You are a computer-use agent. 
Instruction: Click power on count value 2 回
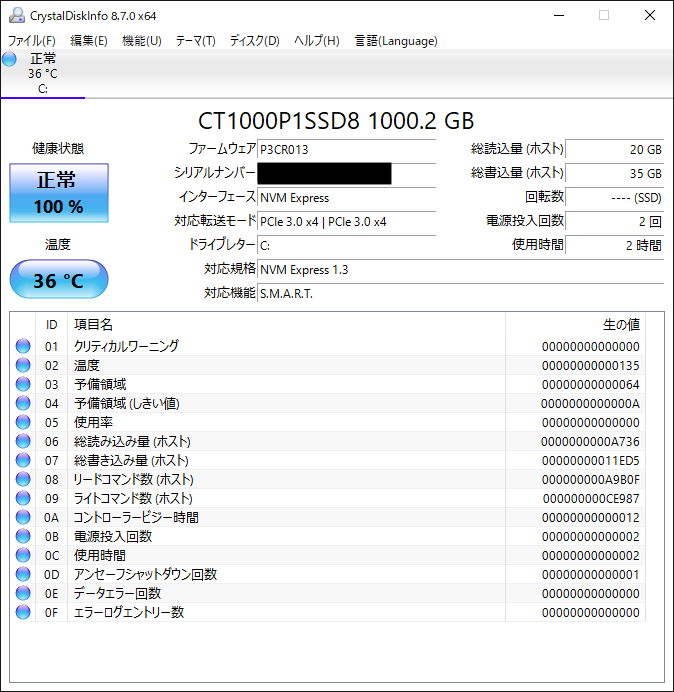[614, 221]
